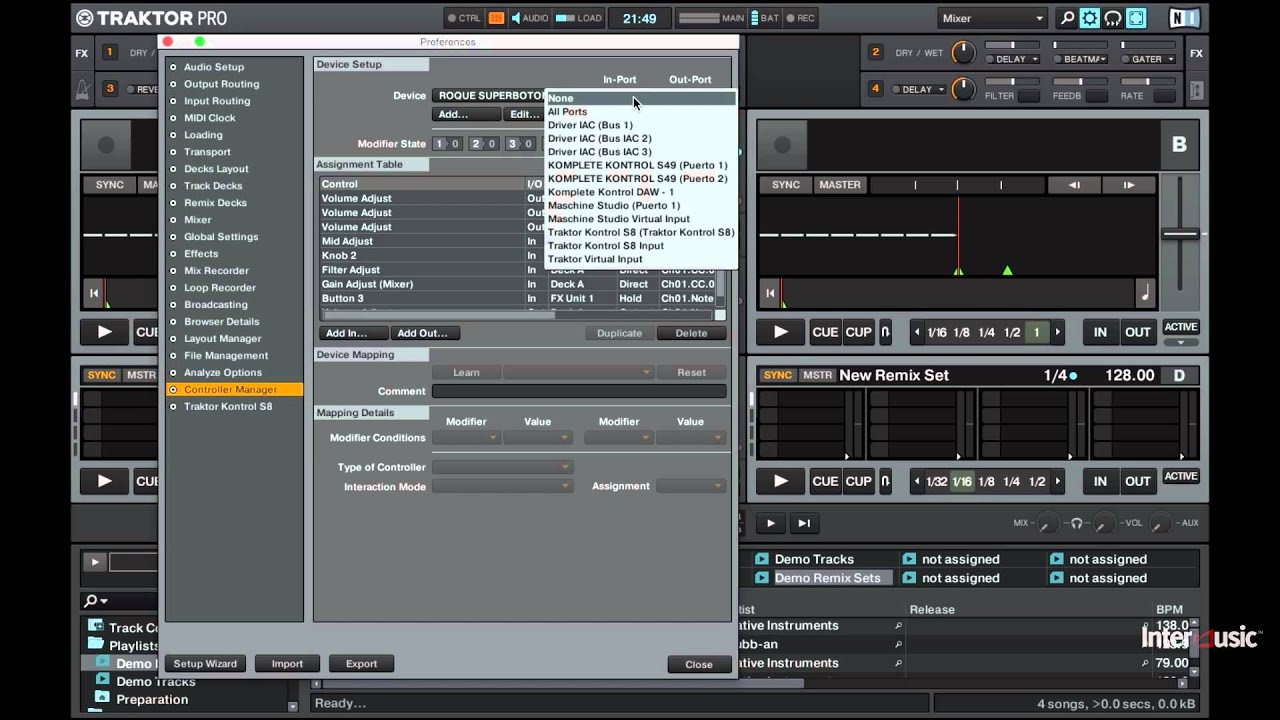Adjust the FEEDB slider in FX 4
This screenshot has width=1280, height=720.
[x=1080, y=82]
